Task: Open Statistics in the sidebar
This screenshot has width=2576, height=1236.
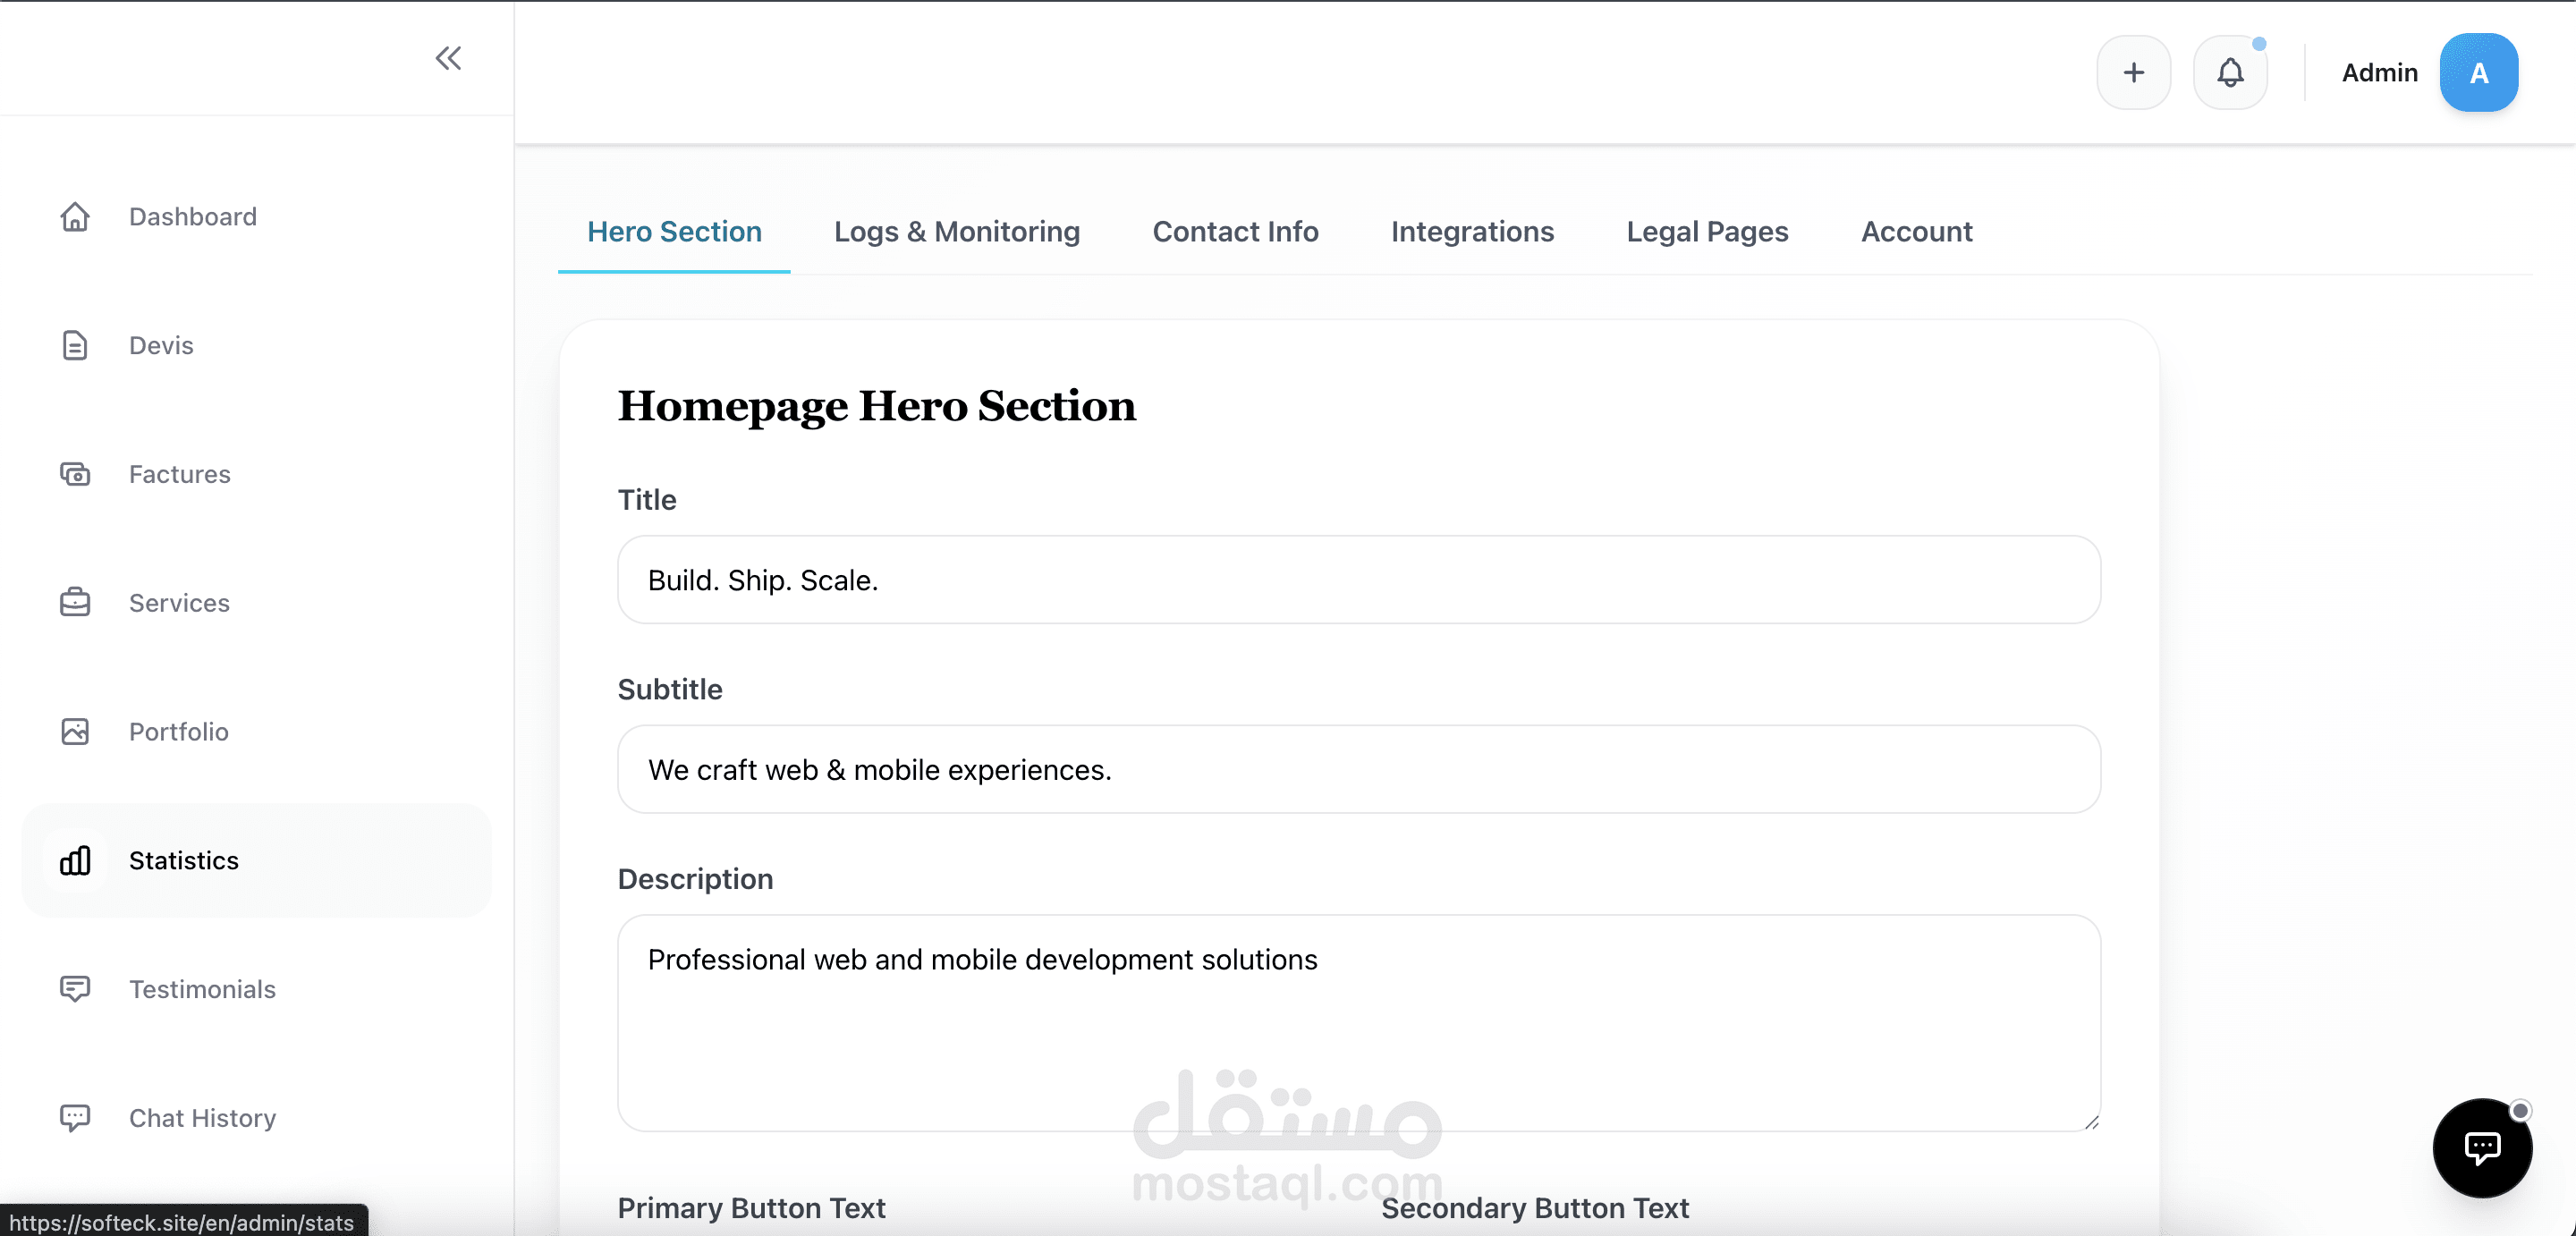Action: pyautogui.click(x=184, y=861)
